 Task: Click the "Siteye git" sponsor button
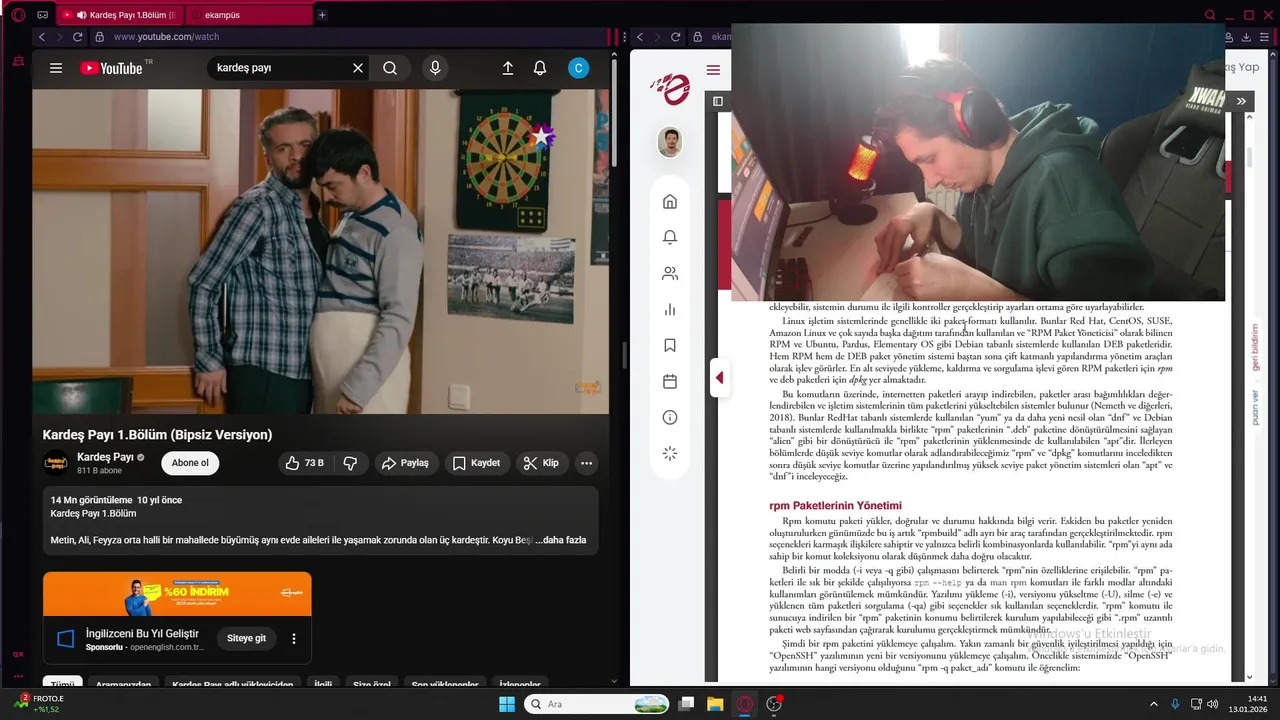[246, 638]
